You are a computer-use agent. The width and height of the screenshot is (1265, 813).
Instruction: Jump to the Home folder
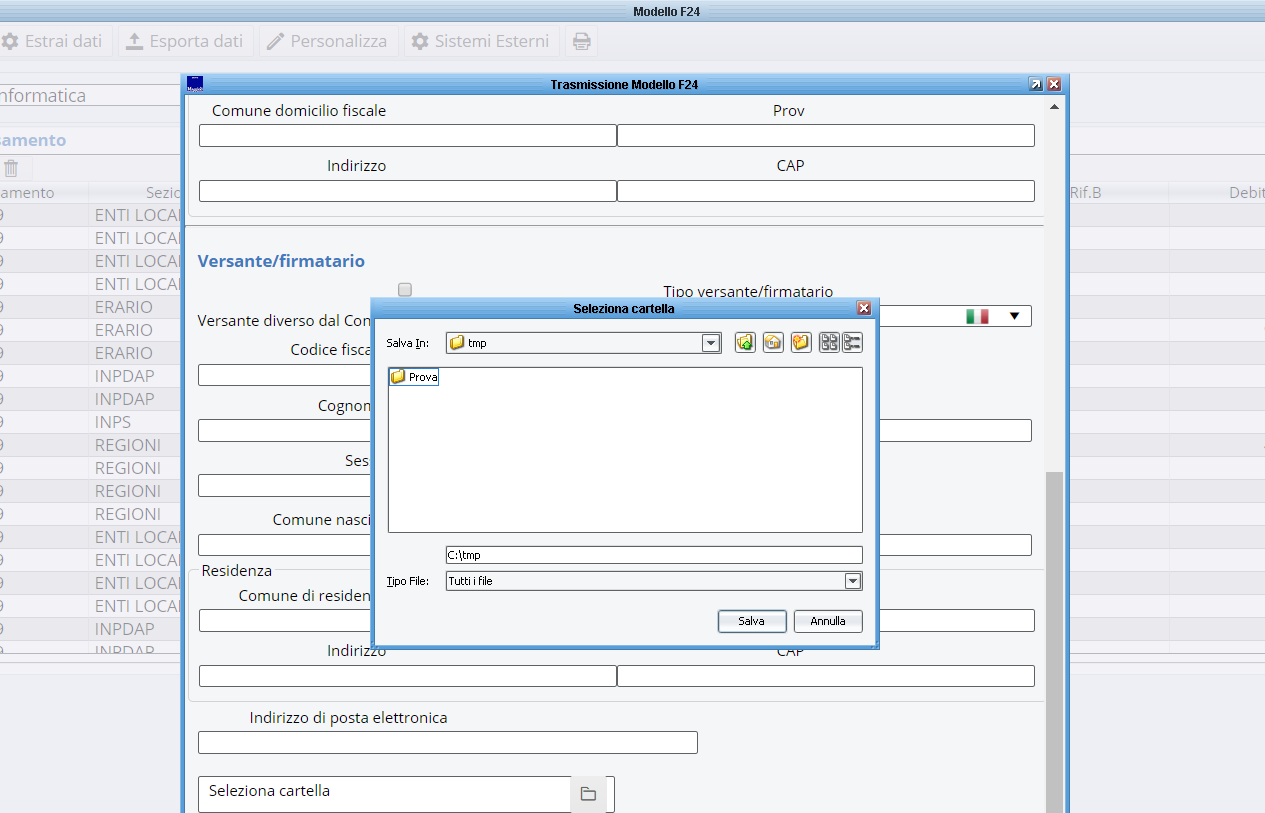[773, 343]
